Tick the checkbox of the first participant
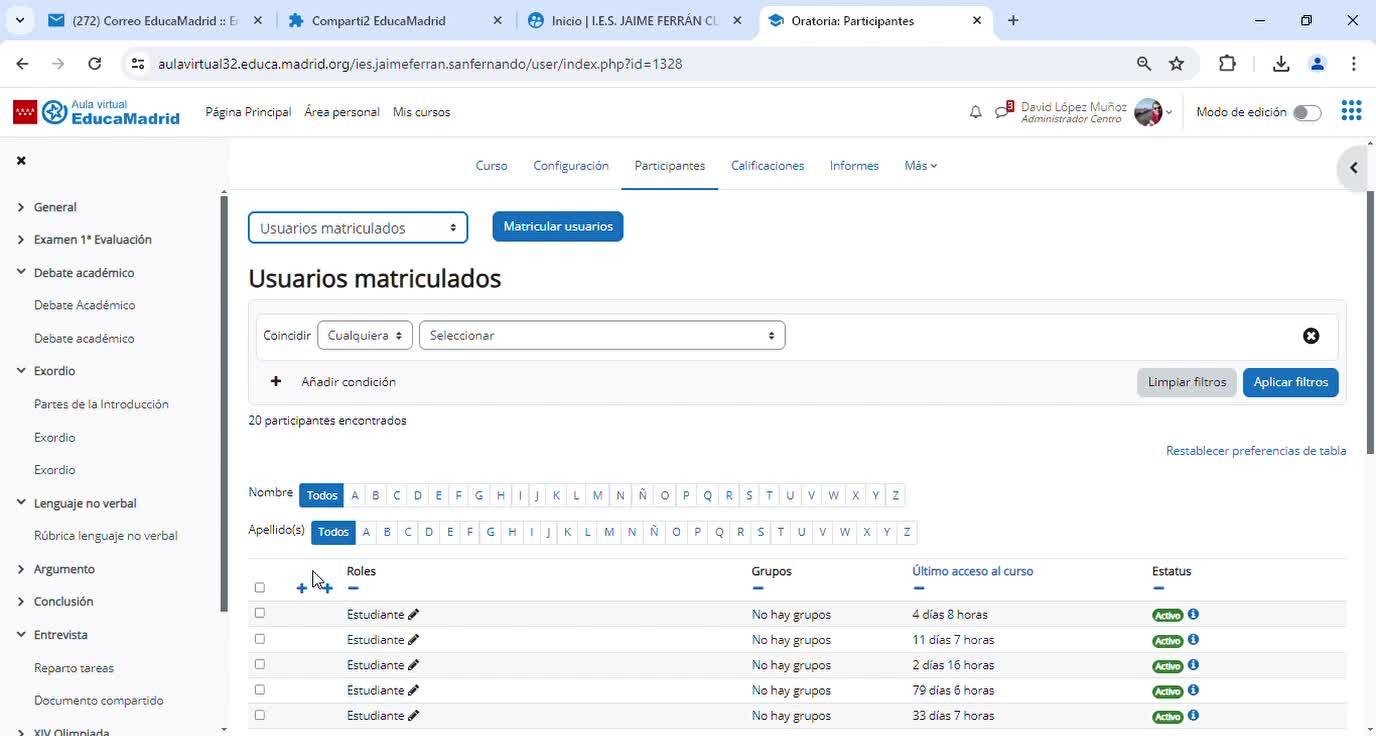The height and width of the screenshot is (736, 1376). (x=260, y=613)
